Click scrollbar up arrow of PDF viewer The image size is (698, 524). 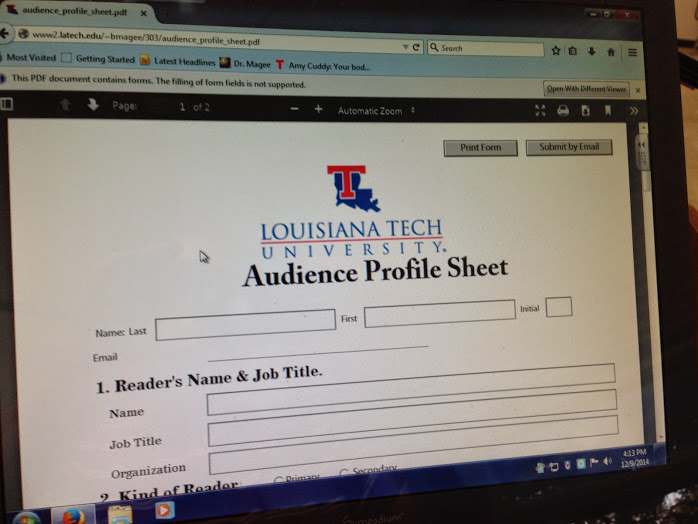point(643,128)
